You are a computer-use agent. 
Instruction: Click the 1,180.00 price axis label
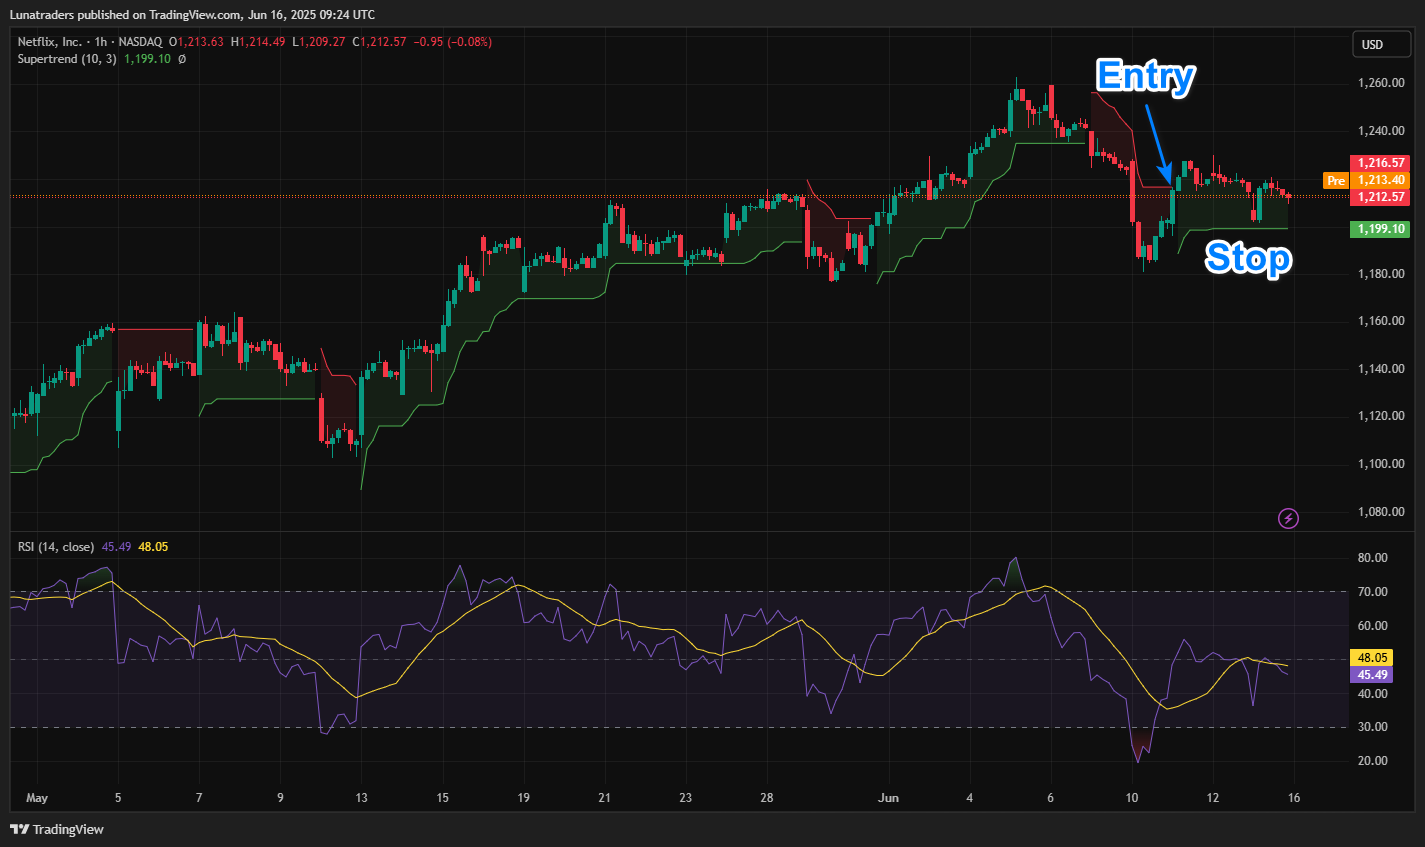pyautogui.click(x=1381, y=274)
